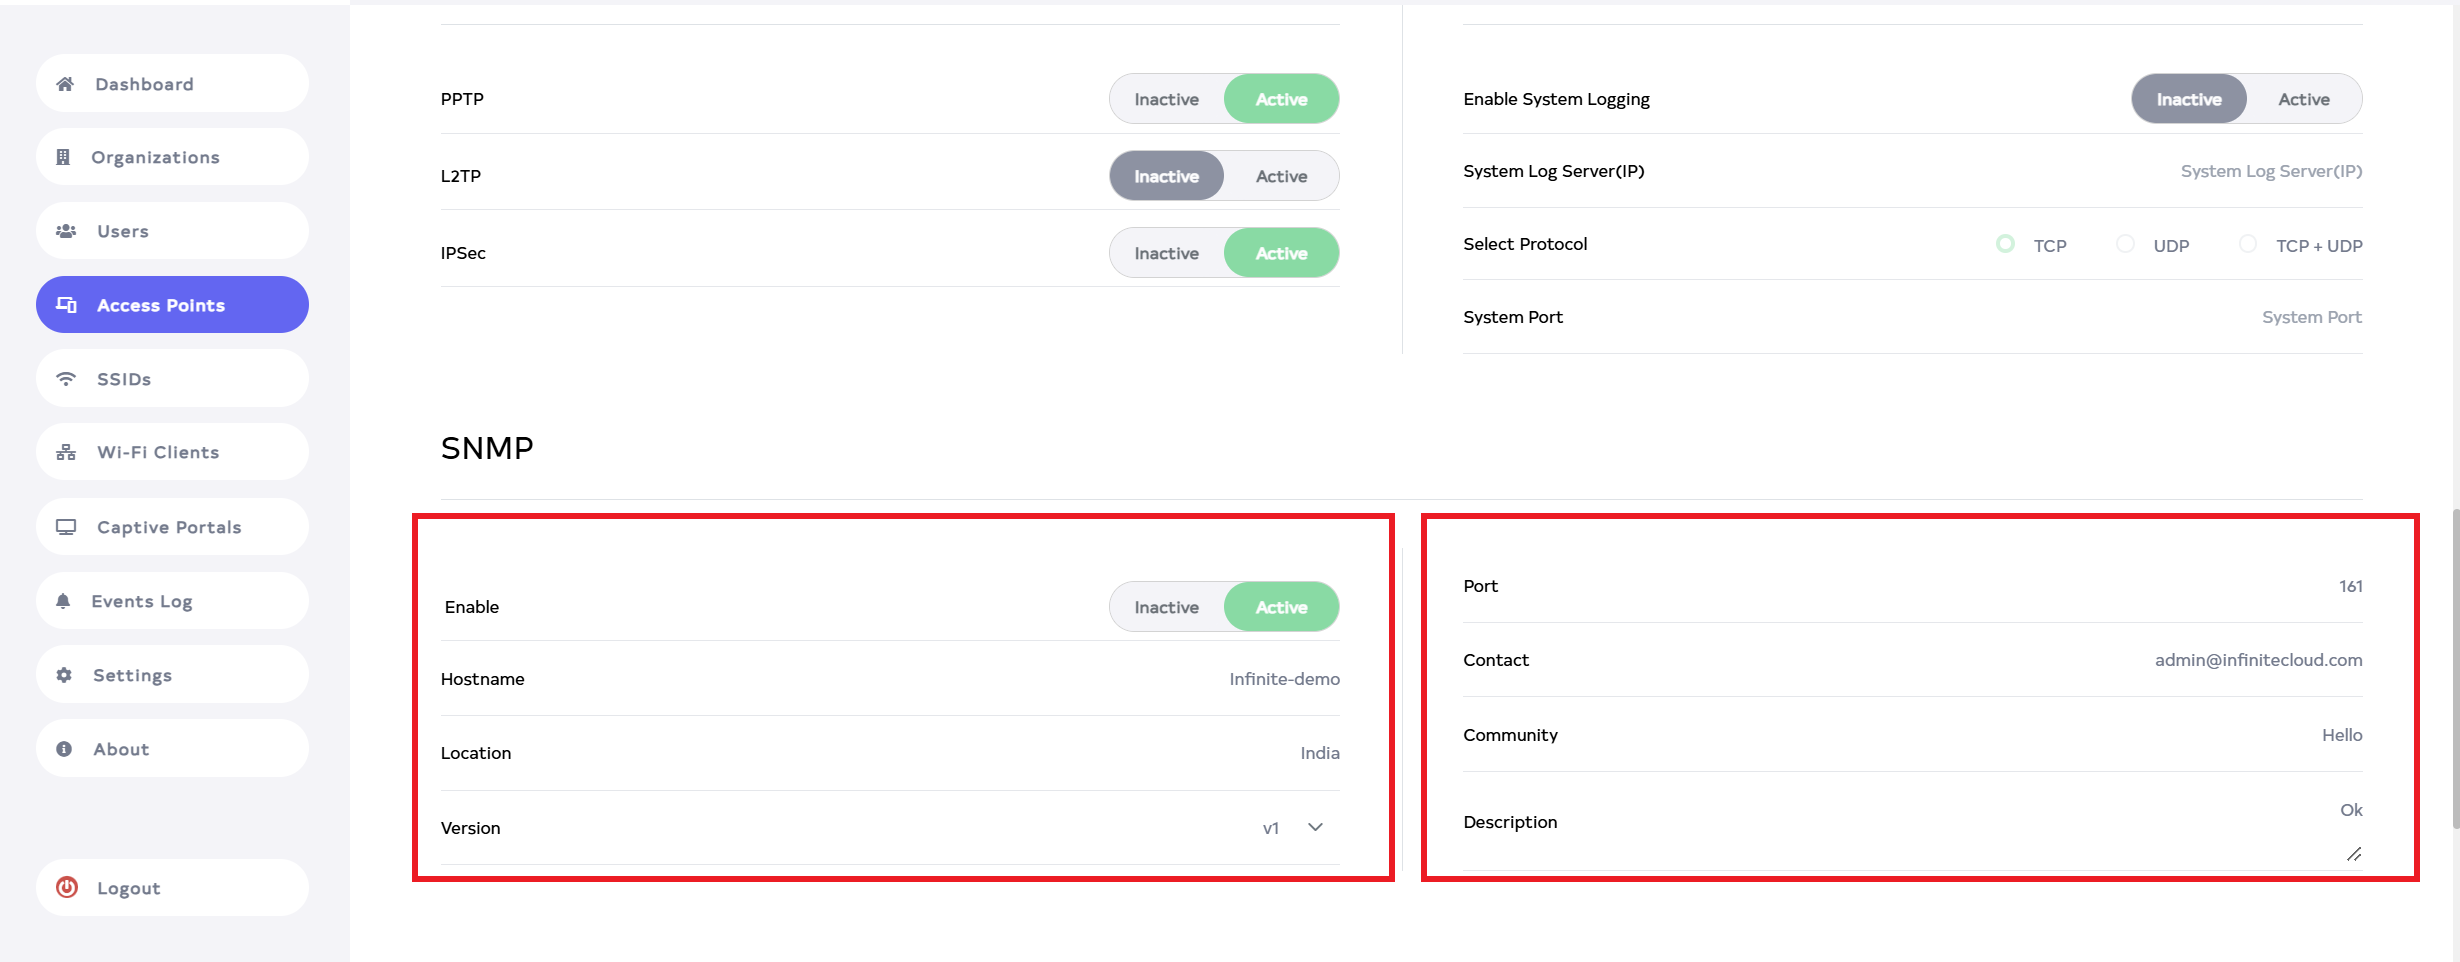Viewport: 2460px width, 962px height.
Task: Set IPSec to Inactive
Action: click(1166, 253)
